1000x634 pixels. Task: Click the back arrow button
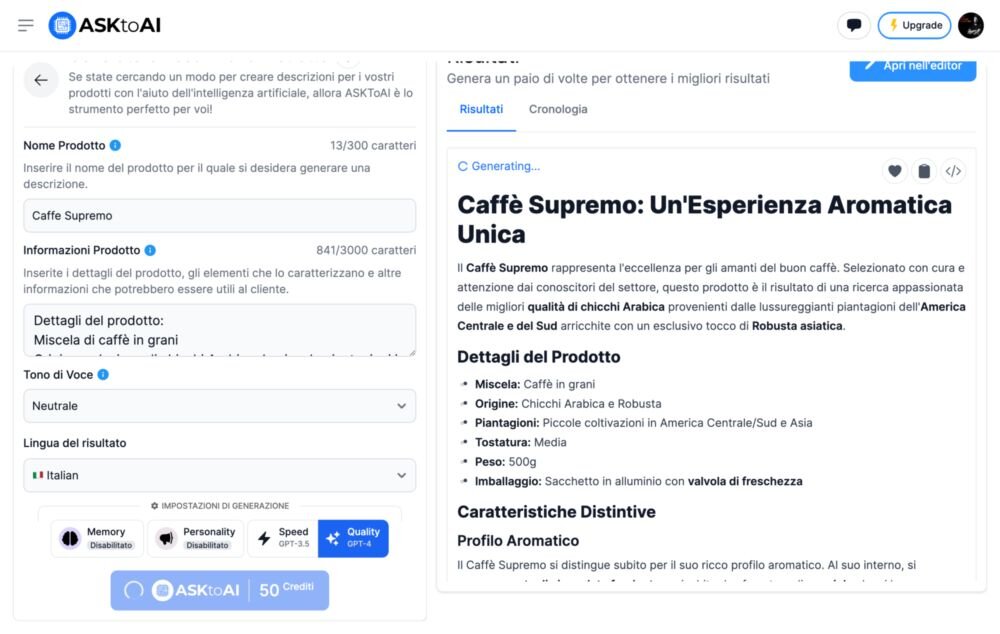tap(41, 80)
